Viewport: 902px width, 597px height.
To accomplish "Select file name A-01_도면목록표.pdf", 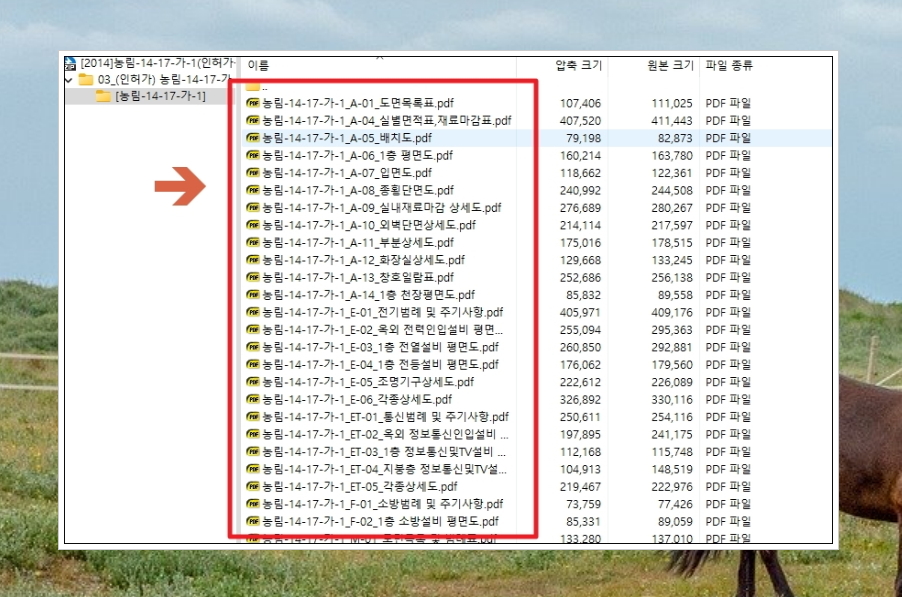I will tap(358, 104).
